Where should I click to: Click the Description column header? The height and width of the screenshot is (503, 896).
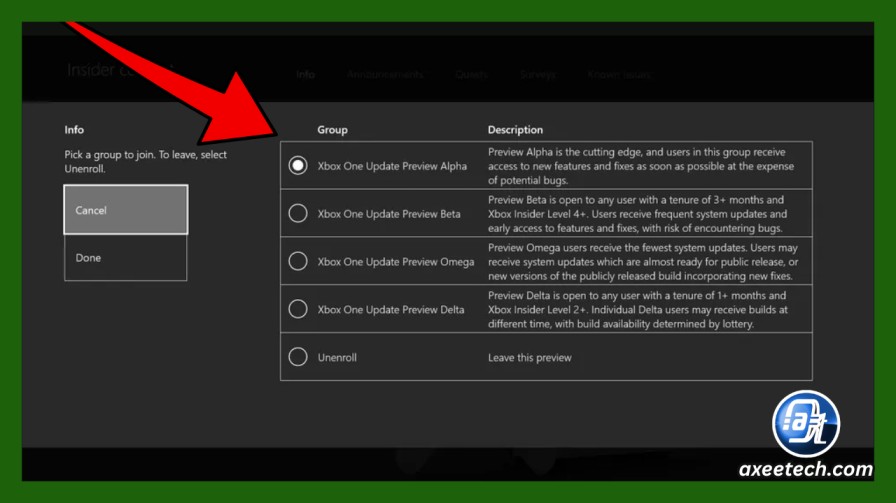click(x=515, y=130)
